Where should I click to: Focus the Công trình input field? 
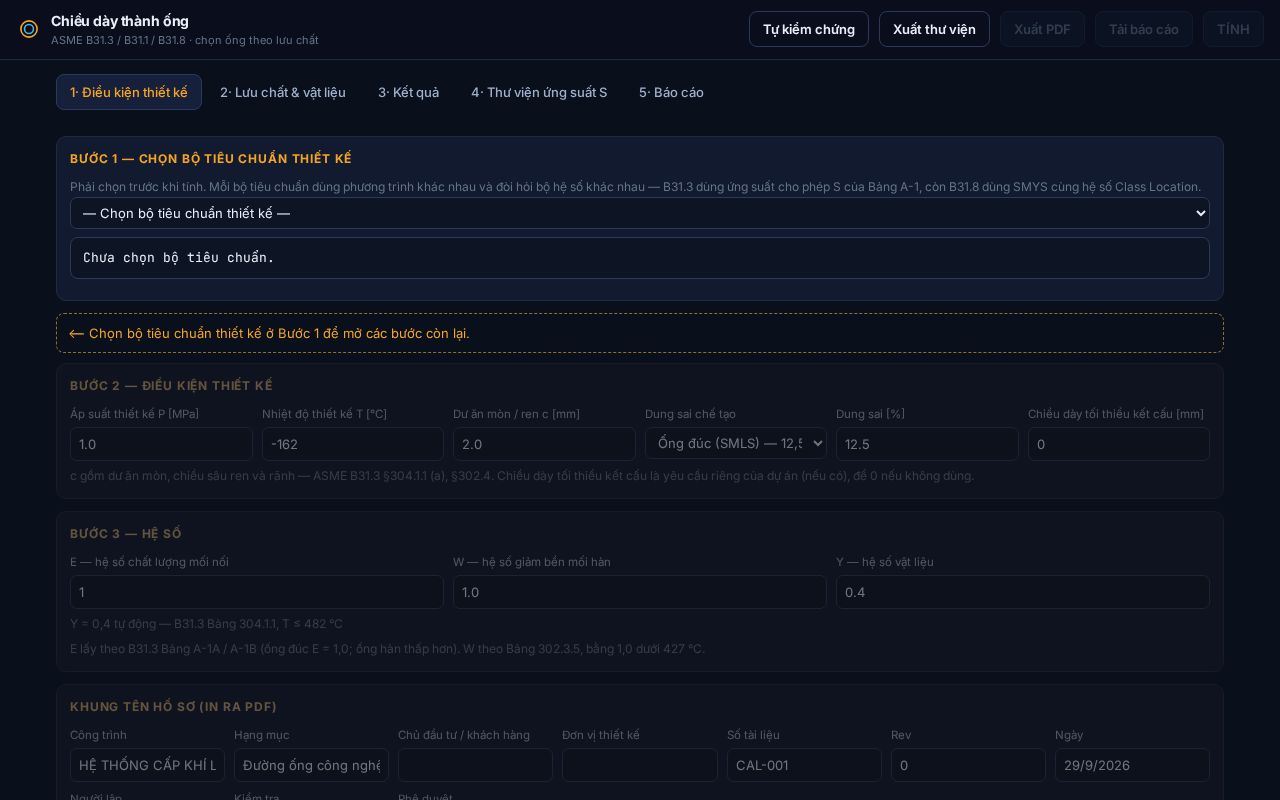click(147, 765)
